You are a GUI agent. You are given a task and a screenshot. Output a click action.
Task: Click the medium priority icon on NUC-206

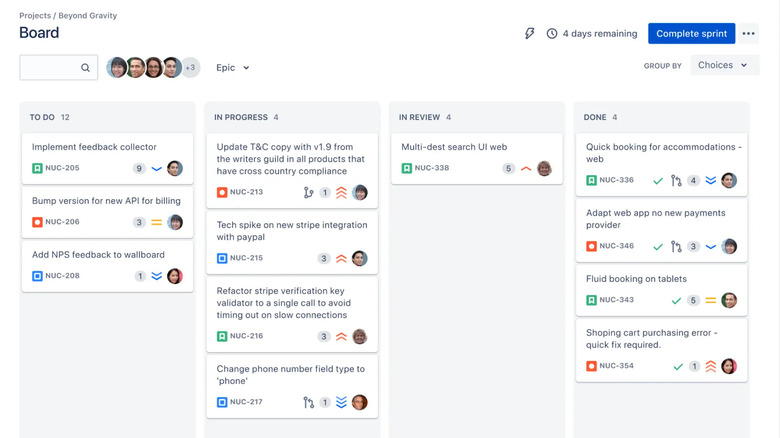[x=156, y=222]
